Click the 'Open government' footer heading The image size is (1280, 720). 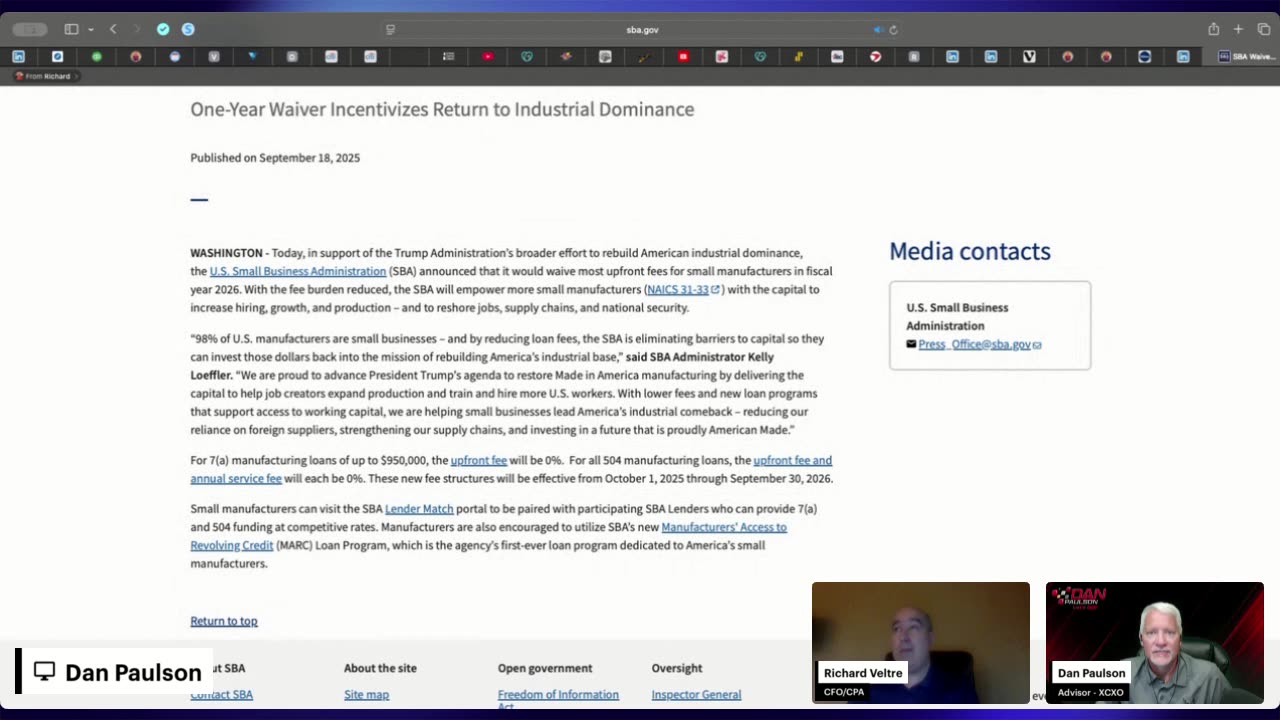[545, 668]
